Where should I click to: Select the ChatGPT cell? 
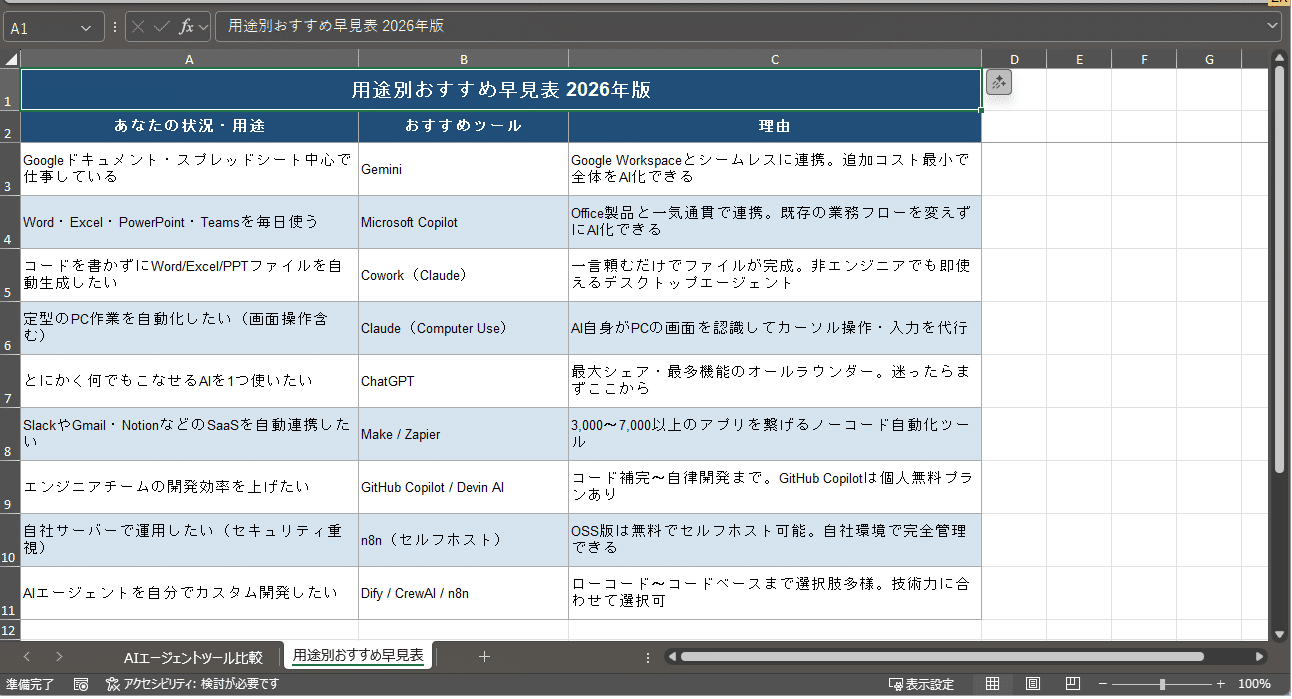tap(464, 381)
